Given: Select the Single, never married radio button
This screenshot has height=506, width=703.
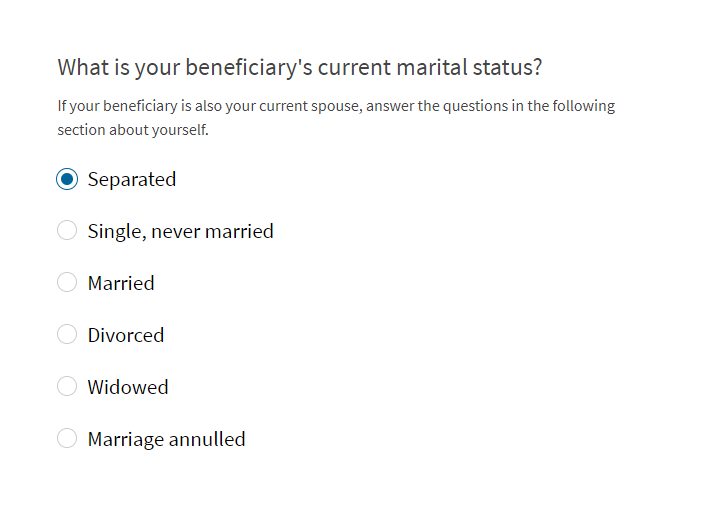Looking at the screenshot, I should [x=67, y=230].
